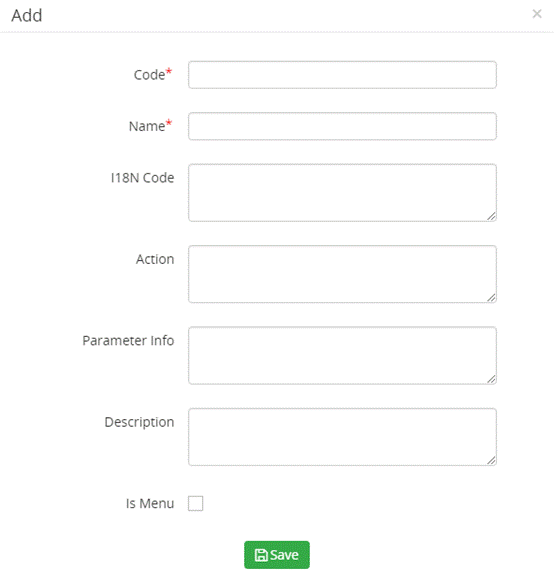The width and height of the screenshot is (554, 584).
Task: Click the Description label text
Action: [x=139, y=422]
